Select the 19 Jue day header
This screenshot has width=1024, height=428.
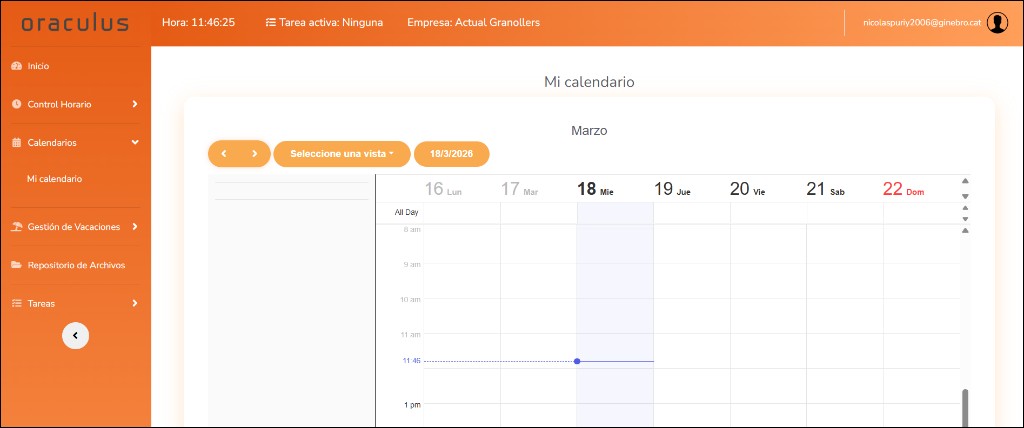(673, 189)
